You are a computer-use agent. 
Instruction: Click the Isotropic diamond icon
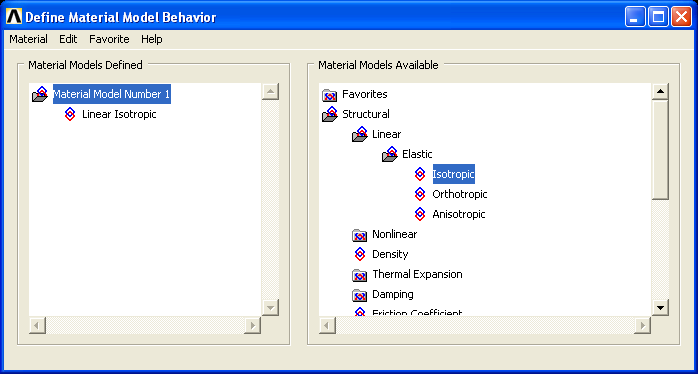click(x=420, y=174)
